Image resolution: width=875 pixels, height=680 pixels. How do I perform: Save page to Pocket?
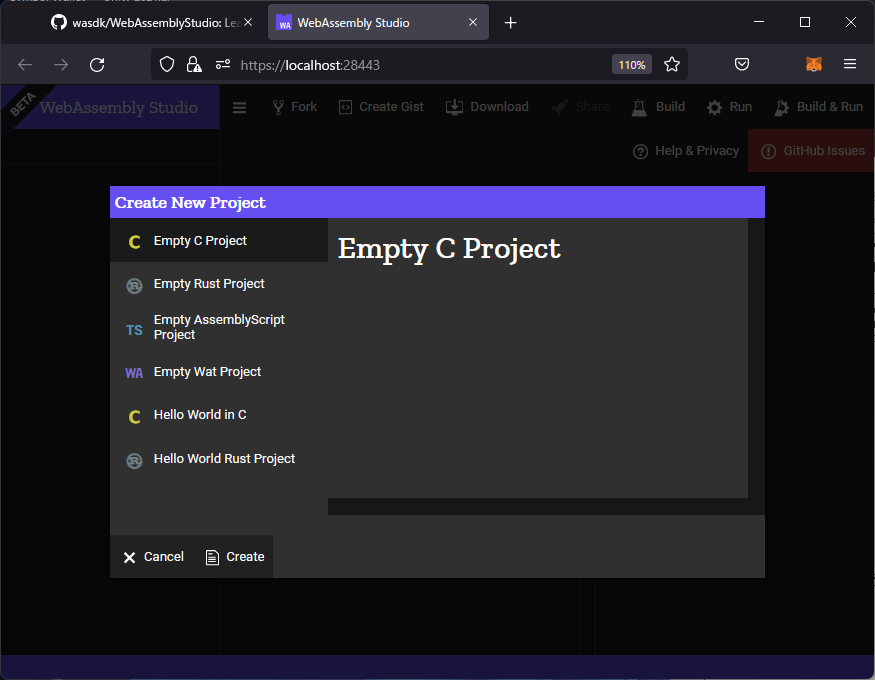tap(742, 65)
